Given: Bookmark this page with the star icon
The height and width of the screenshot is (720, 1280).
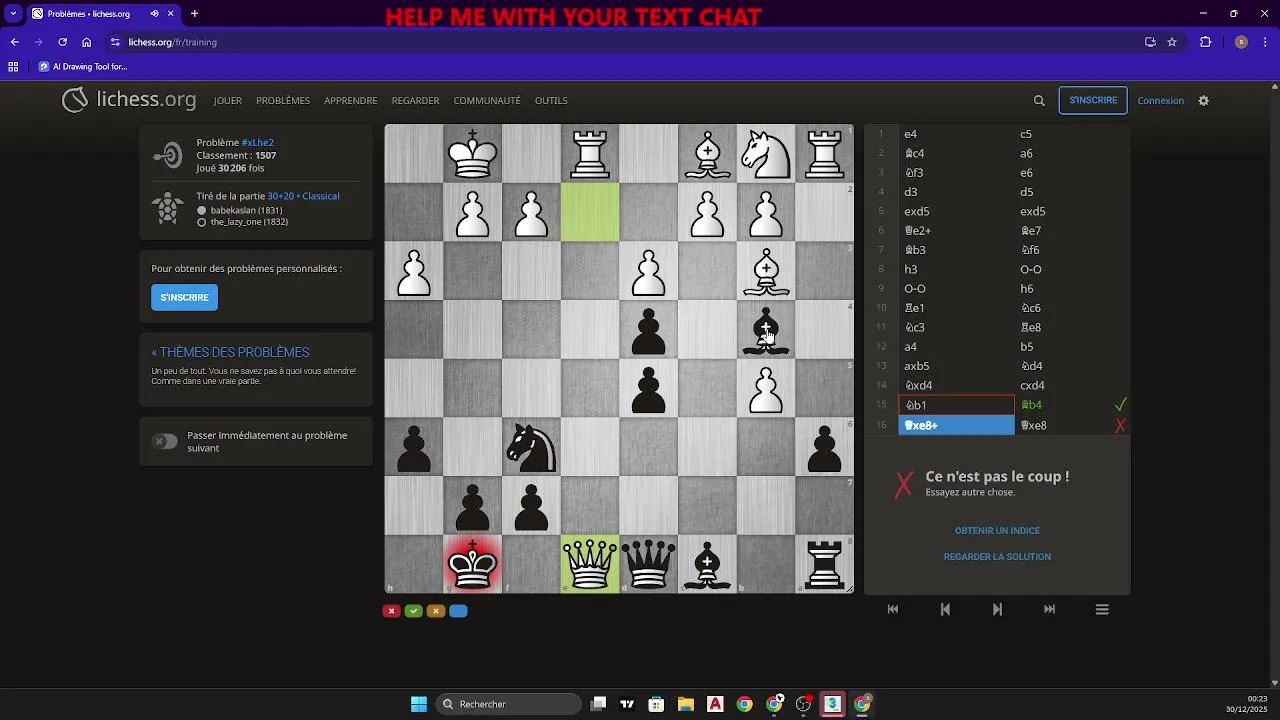Looking at the screenshot, I should (x=1172, y=42).
